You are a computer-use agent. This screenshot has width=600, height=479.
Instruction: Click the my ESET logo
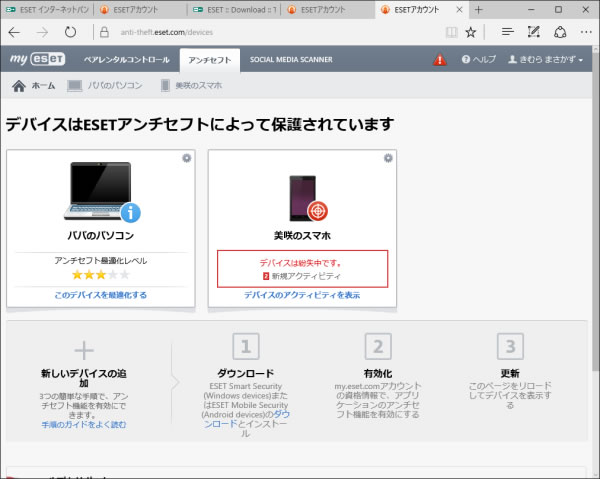[38, 59]
